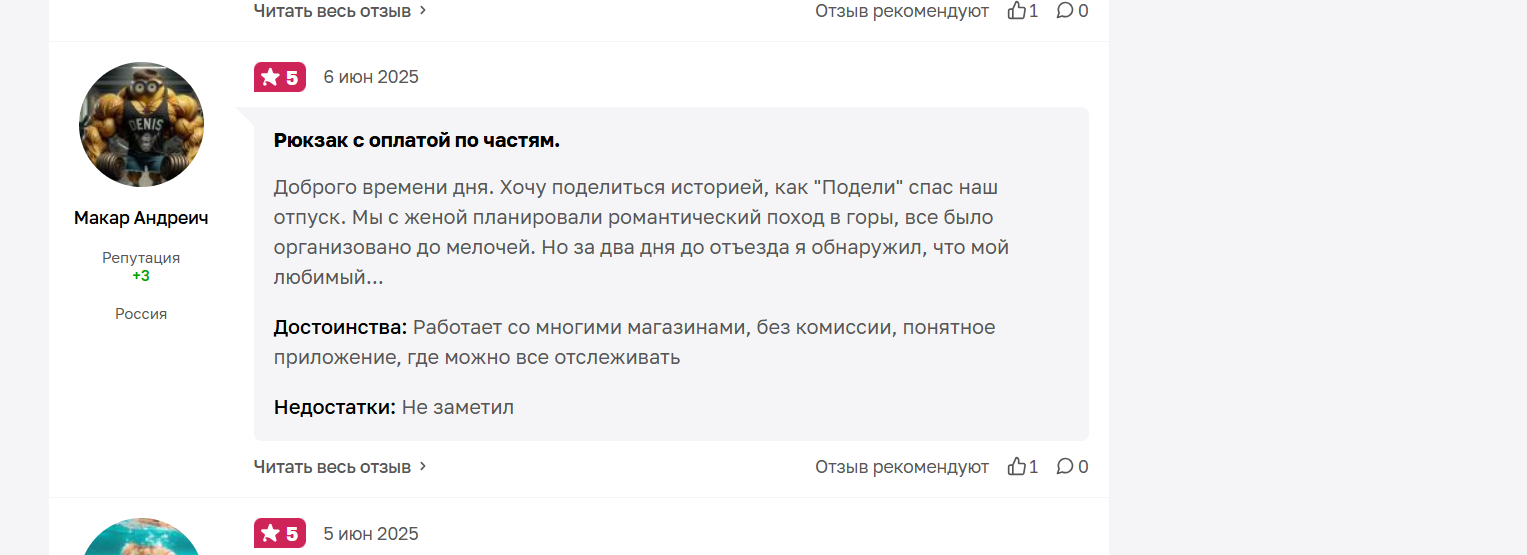Click the 5-star rating badge dated 5 июн 2025

coord(280,534)
